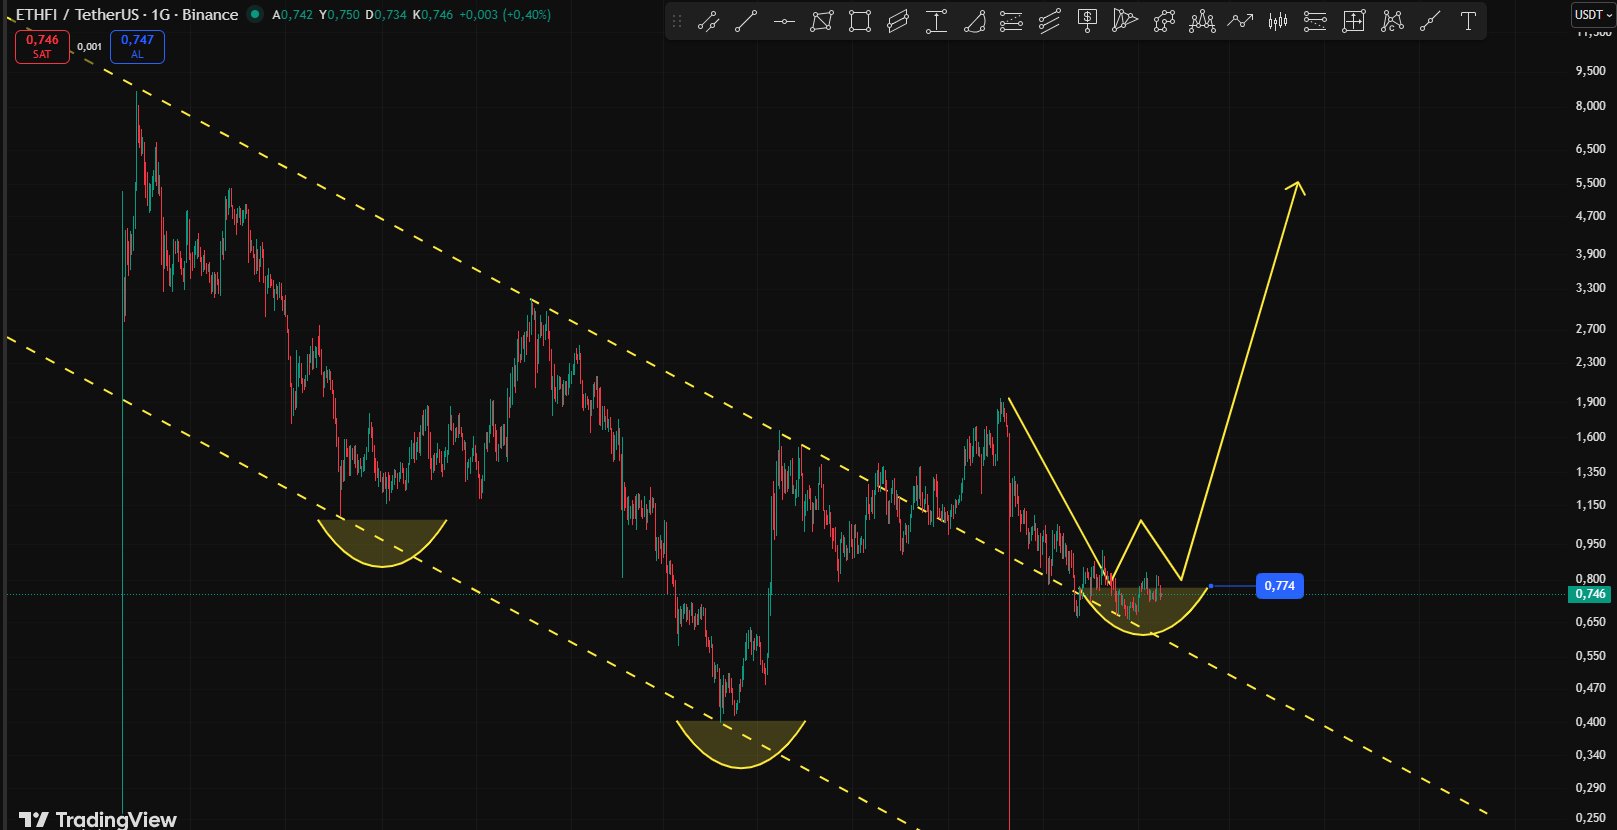Click the green market status indicator

click(x=255, y=15)
